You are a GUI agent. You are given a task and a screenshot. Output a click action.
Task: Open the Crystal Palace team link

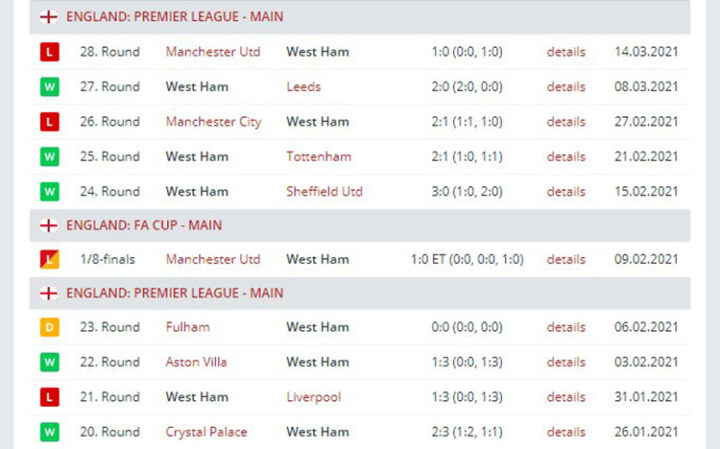(206, 432)
